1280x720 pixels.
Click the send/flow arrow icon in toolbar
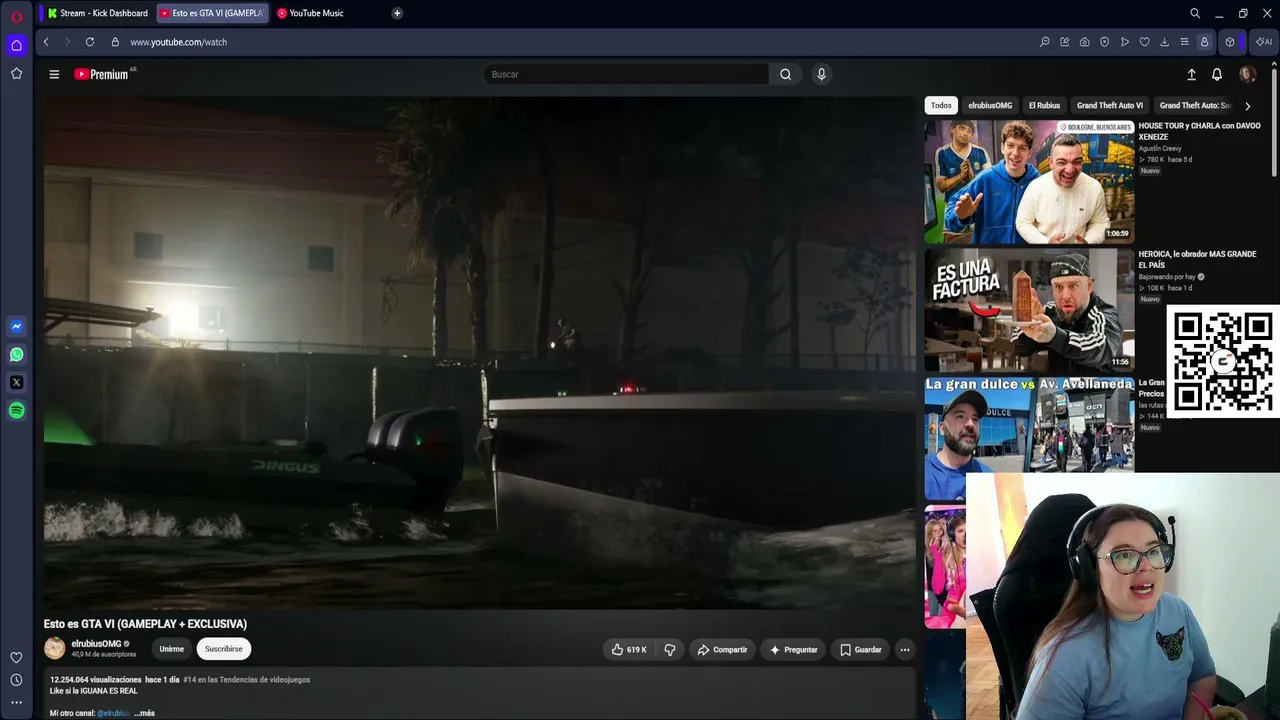click(x=1125, y=42)
